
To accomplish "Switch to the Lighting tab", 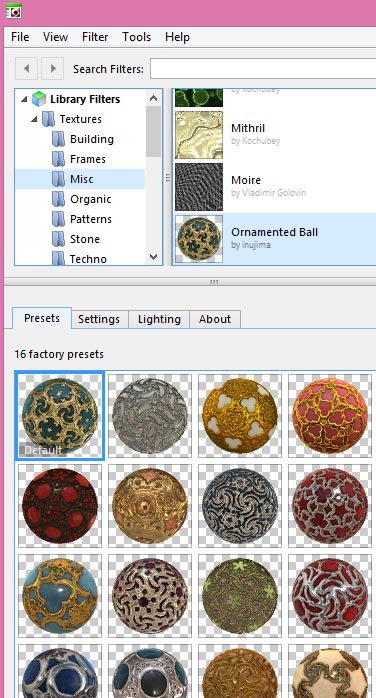I will click(159, 319).
